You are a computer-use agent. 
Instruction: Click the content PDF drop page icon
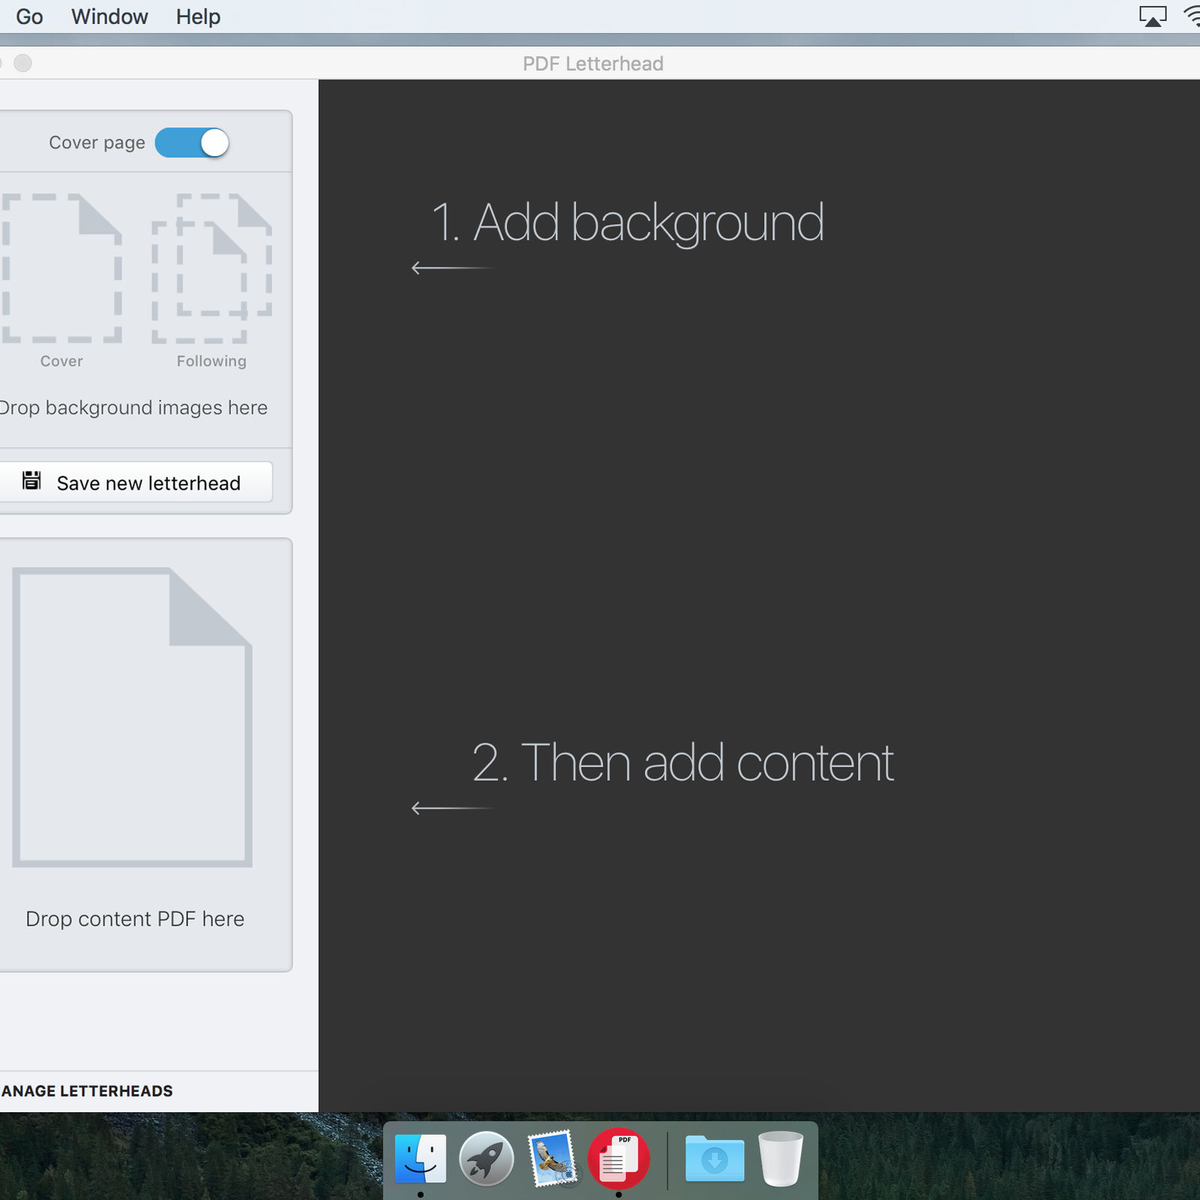pyautogui.click(x=132, y=717)
